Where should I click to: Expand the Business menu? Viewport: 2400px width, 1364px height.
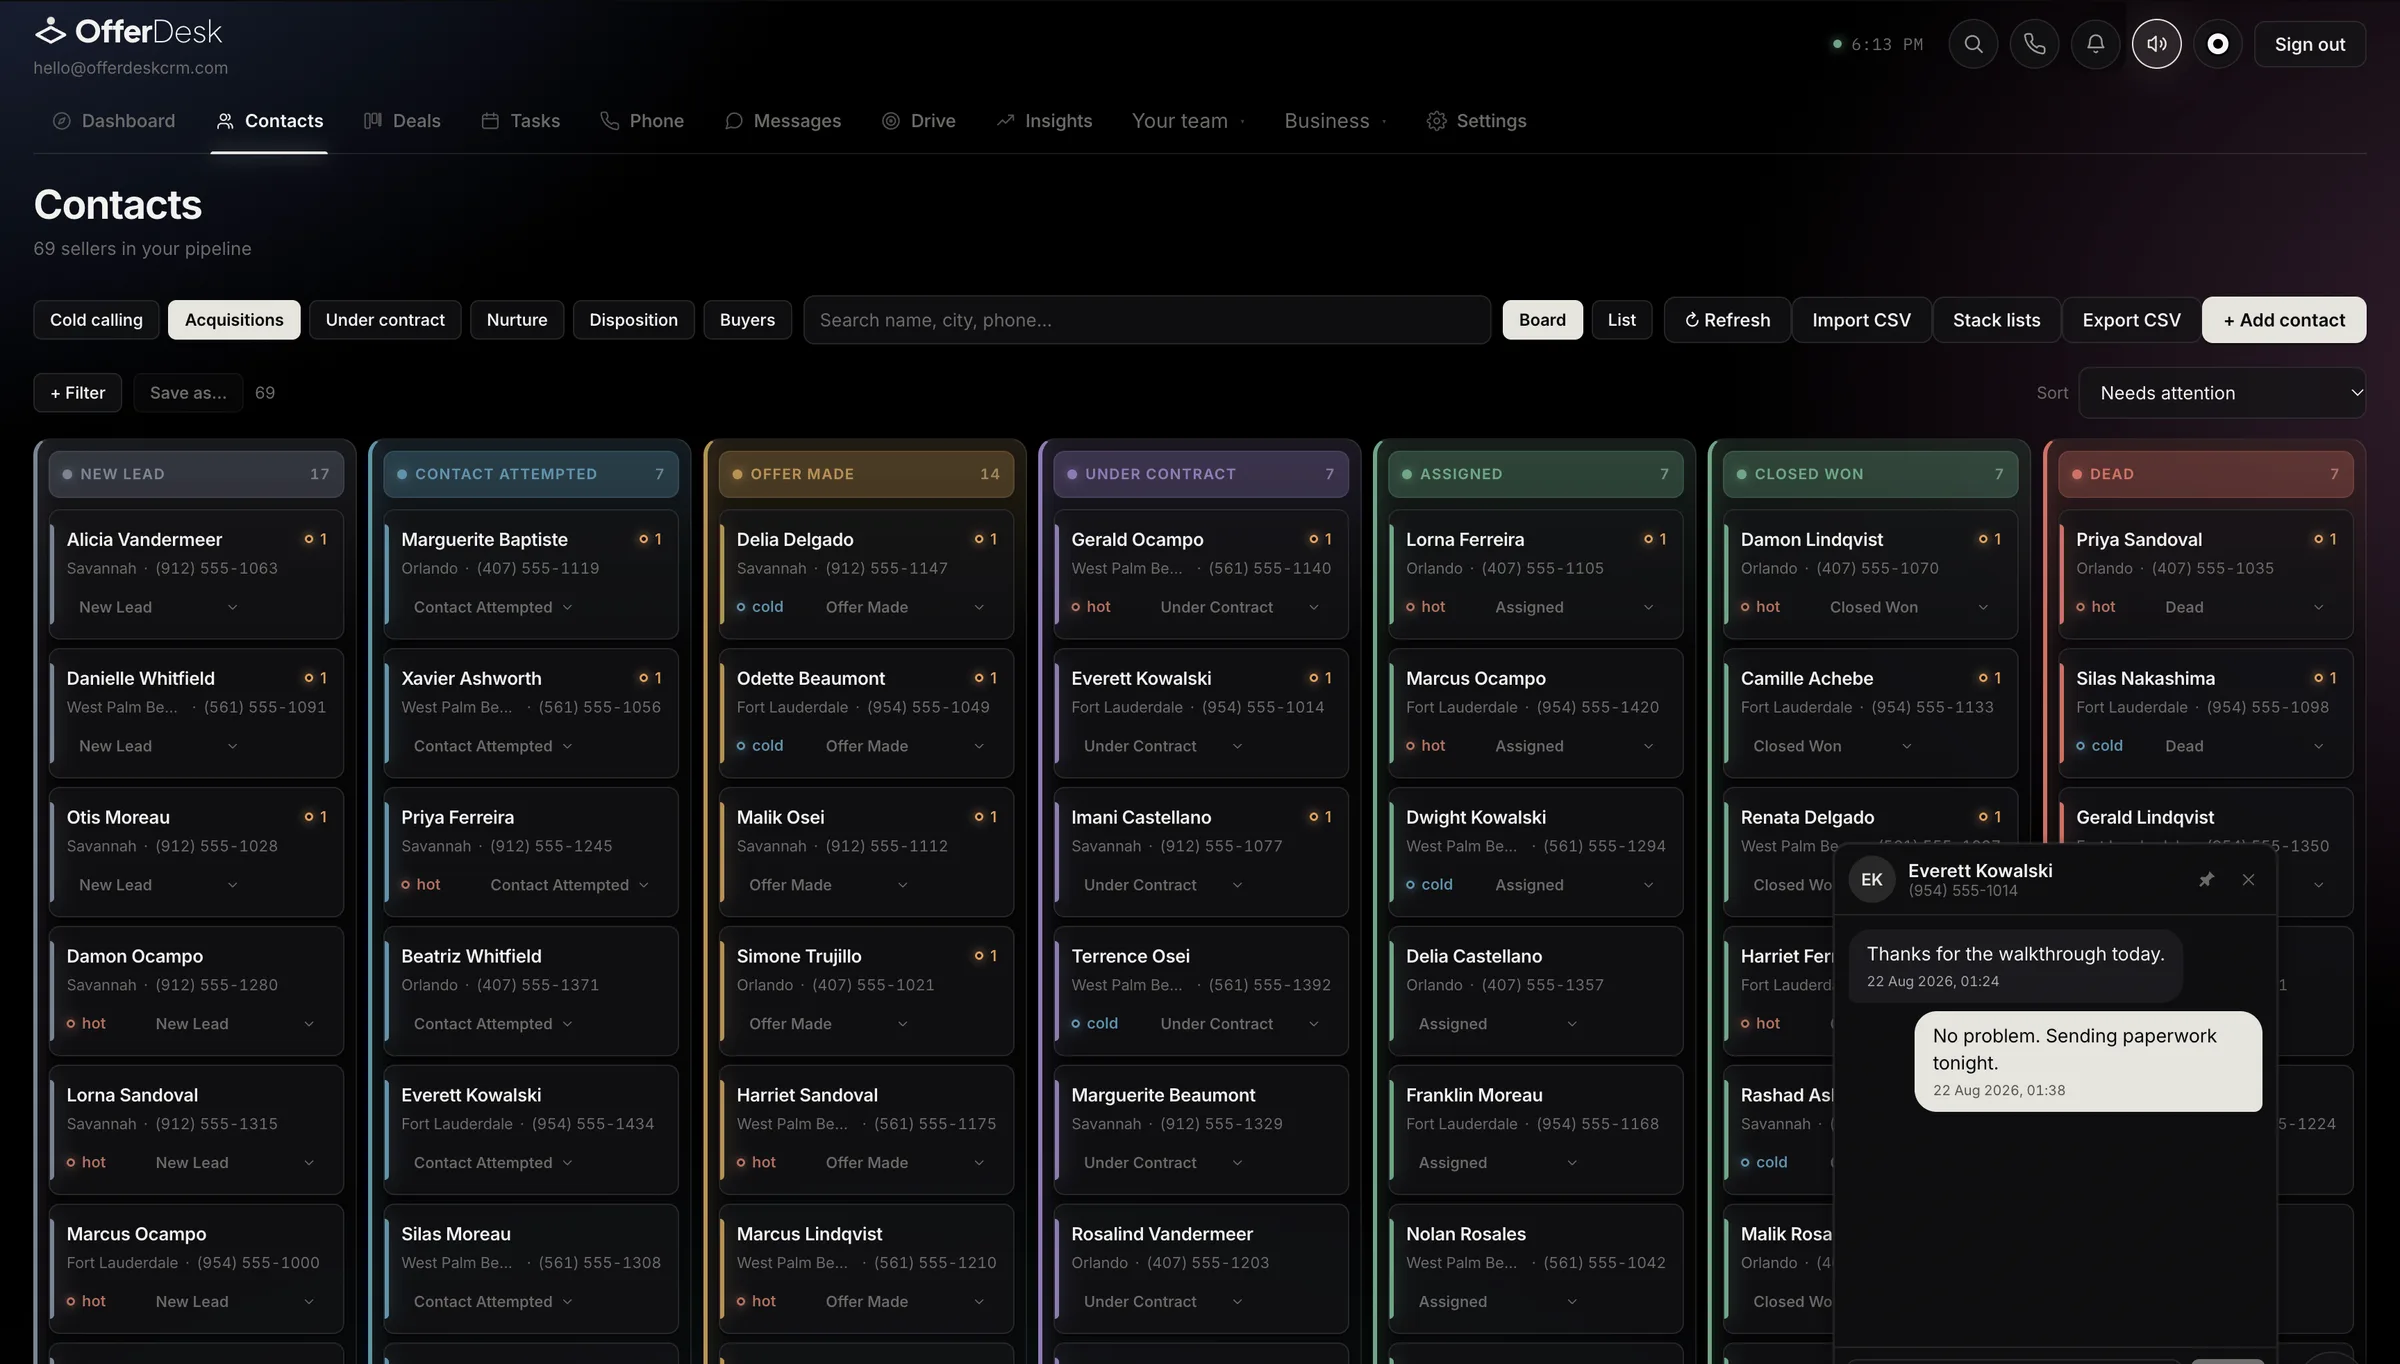point(1335,121)
